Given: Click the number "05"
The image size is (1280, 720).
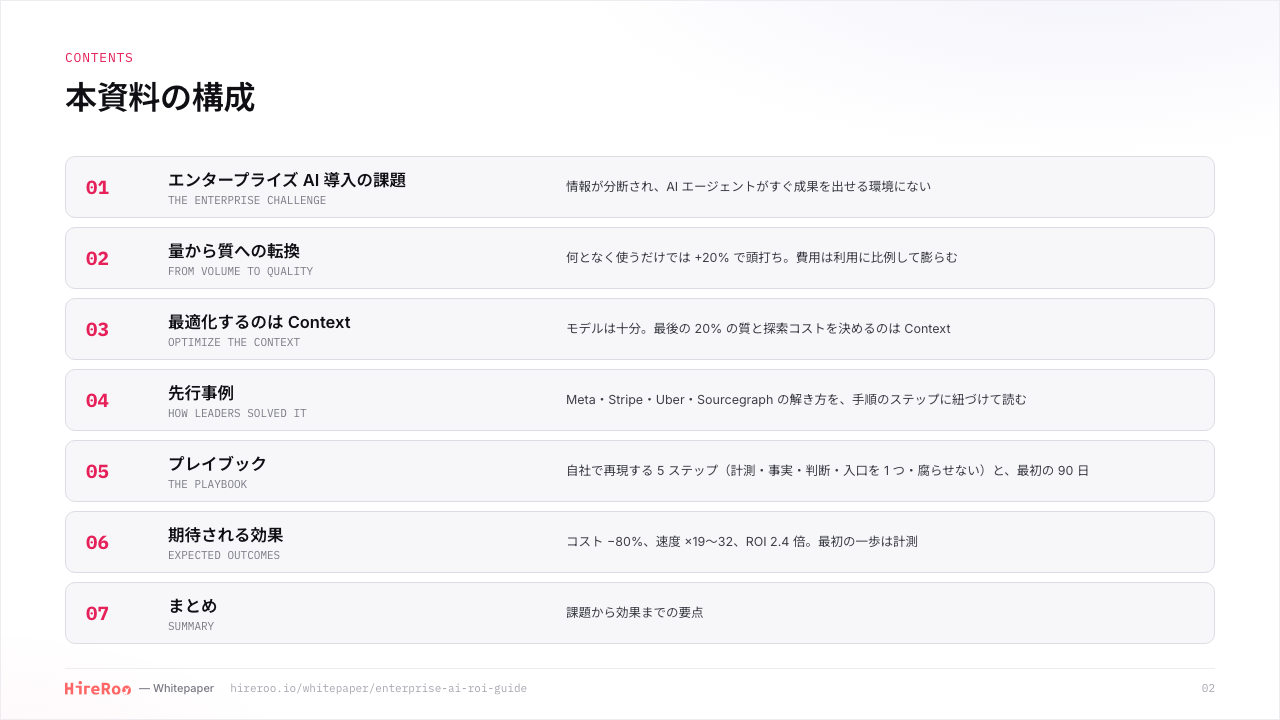Looking at the screenshot, I should pyautogui.click(x=97, y=472).
